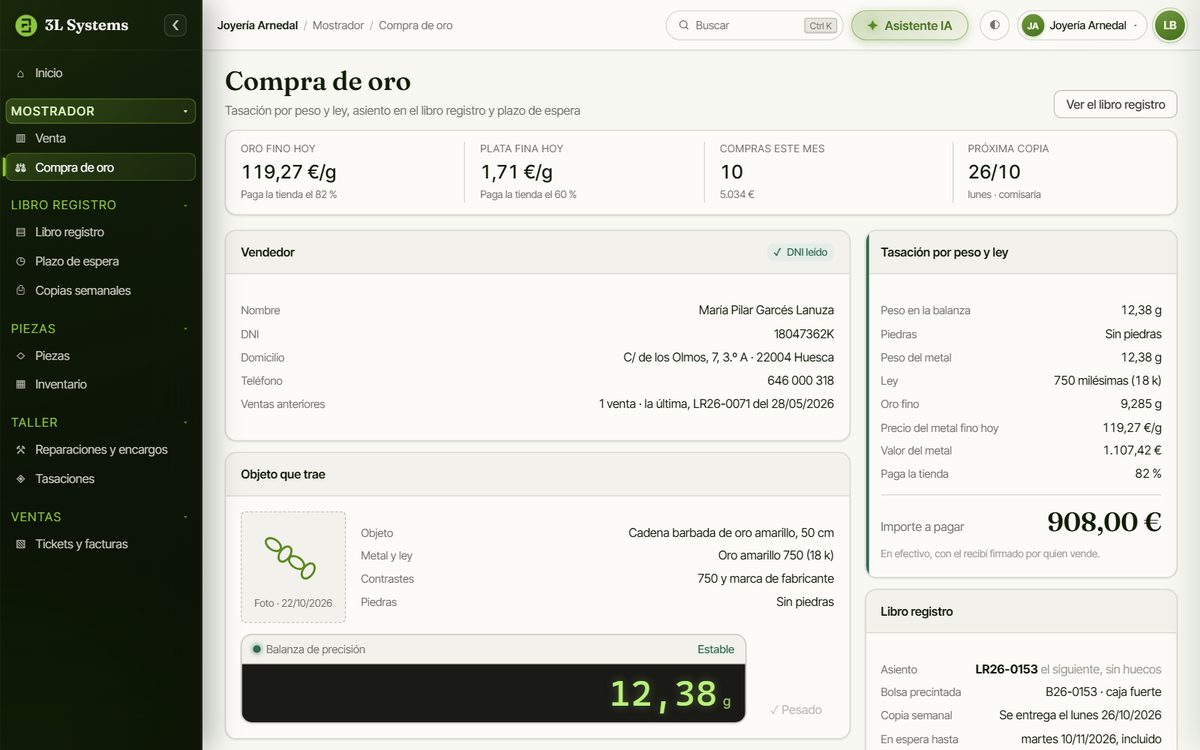
Task: Open Inicio home icon in sidebar
Action: 21,73
